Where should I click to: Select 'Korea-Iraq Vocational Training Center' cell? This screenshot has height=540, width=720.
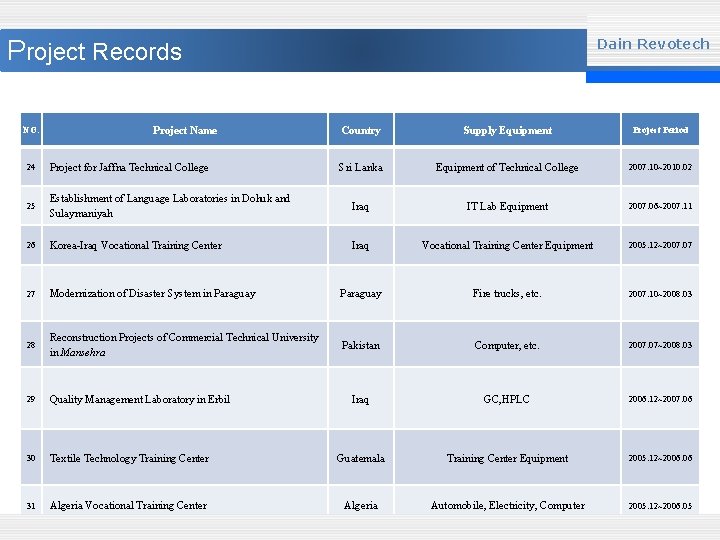click(x=185, y=245)
